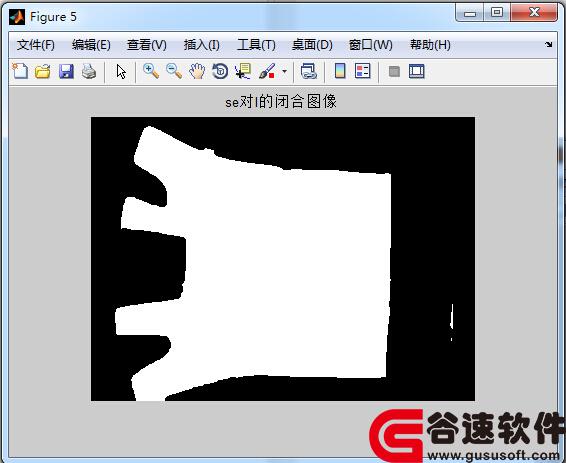Screen dimensions: 566x463
Task: Open the 文件(F) menu
Action: [35, 45]
